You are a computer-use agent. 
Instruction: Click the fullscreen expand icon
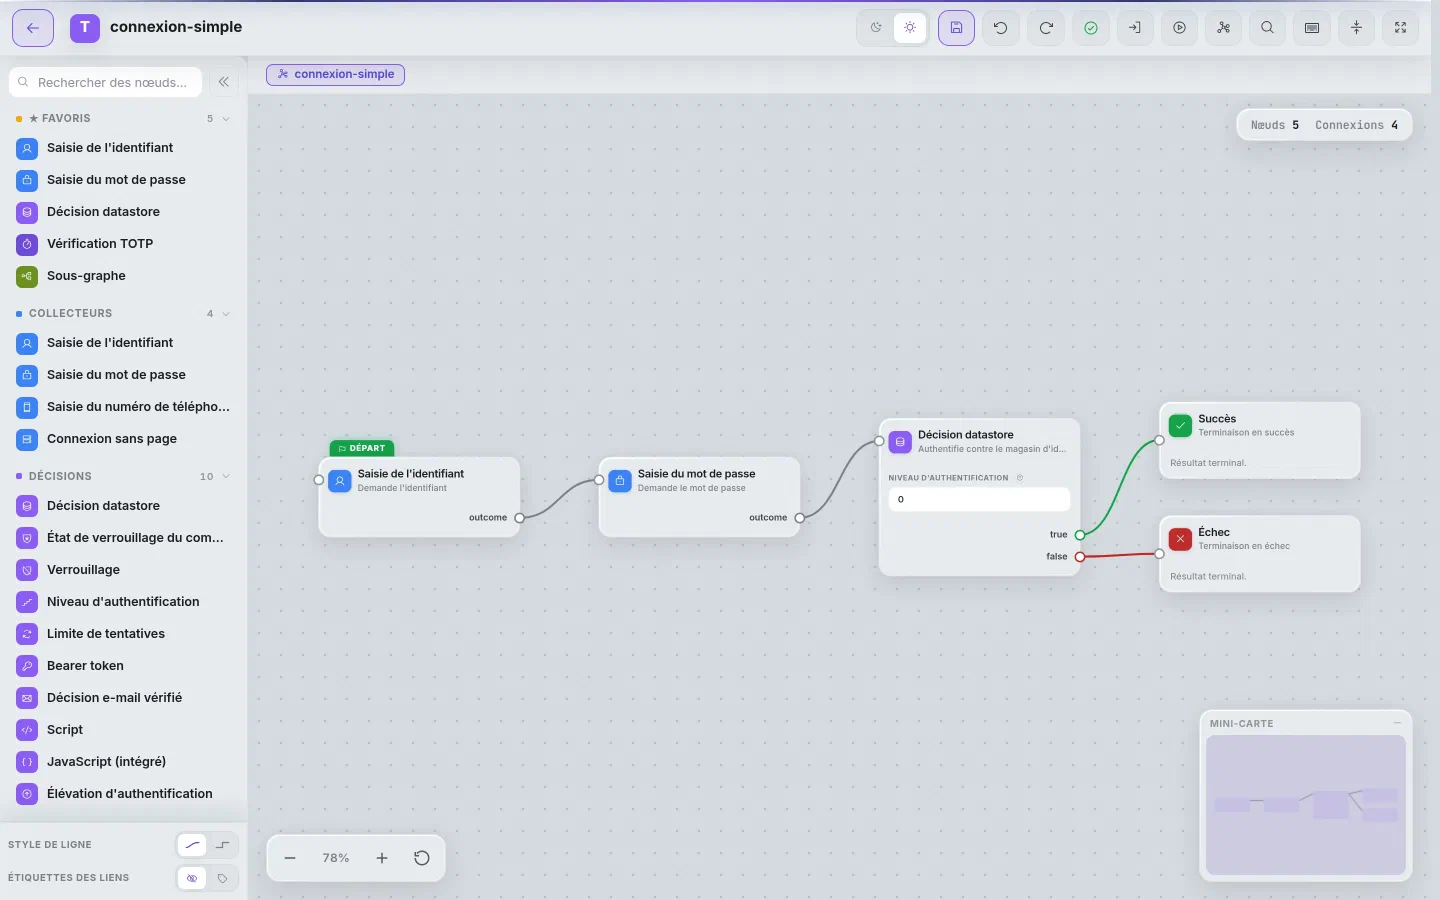click(x=1400, y=28)
